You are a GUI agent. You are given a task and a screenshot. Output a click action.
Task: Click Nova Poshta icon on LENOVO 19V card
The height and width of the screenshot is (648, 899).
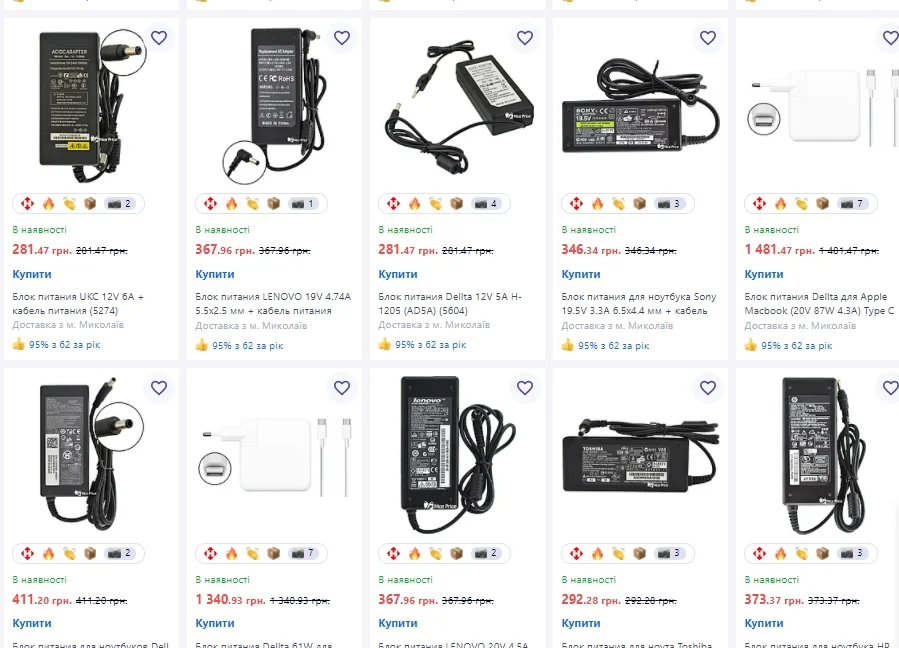(210, 204)
